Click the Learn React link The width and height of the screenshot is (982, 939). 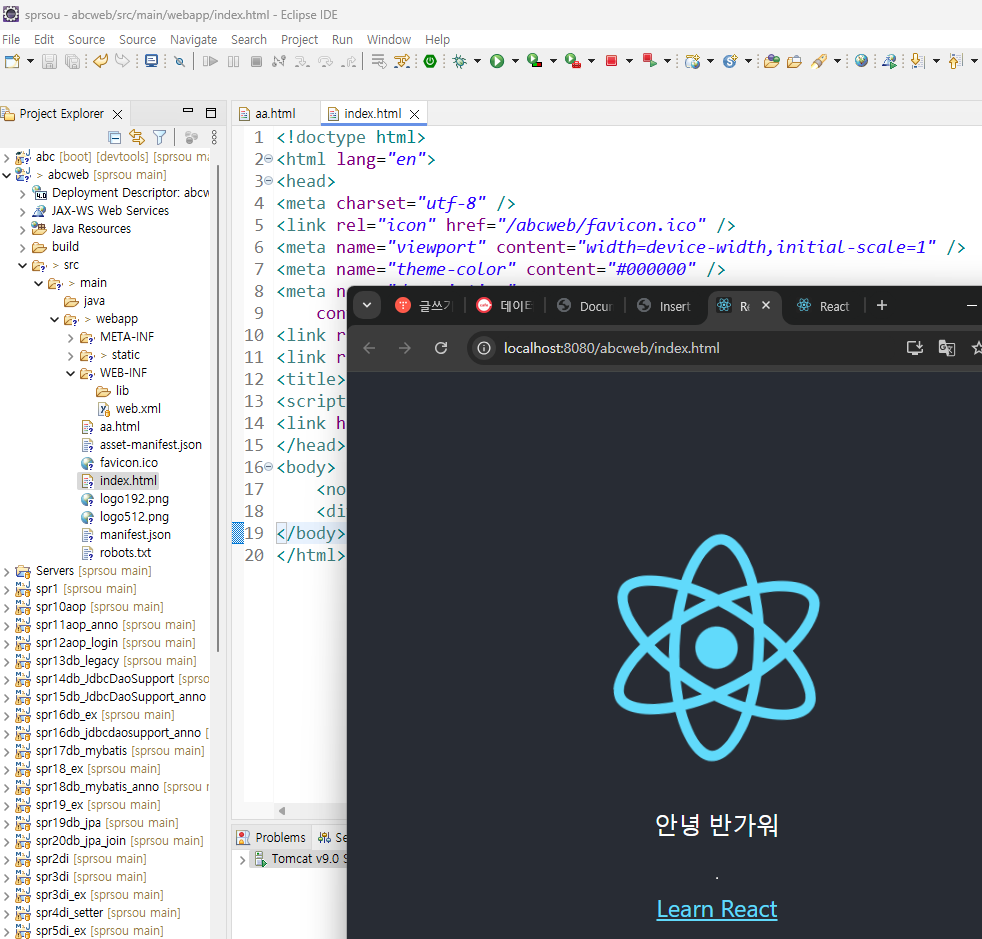pos(716,909)
